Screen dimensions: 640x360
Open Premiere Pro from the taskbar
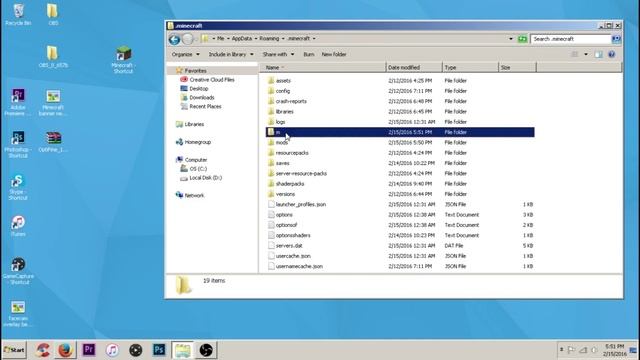coord(89,350)
